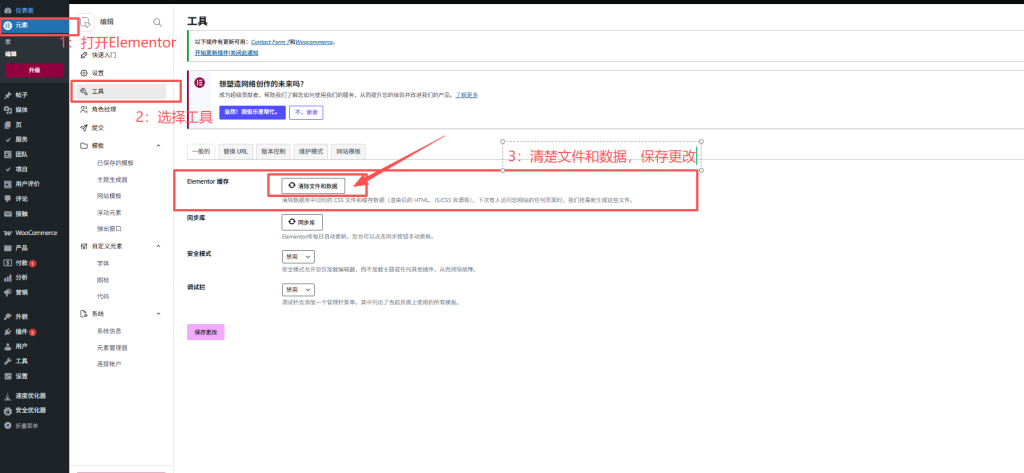Screen dimensions: 1024x473
Task: Open 角色经理 role manager
Action: [x=104, y=109]
